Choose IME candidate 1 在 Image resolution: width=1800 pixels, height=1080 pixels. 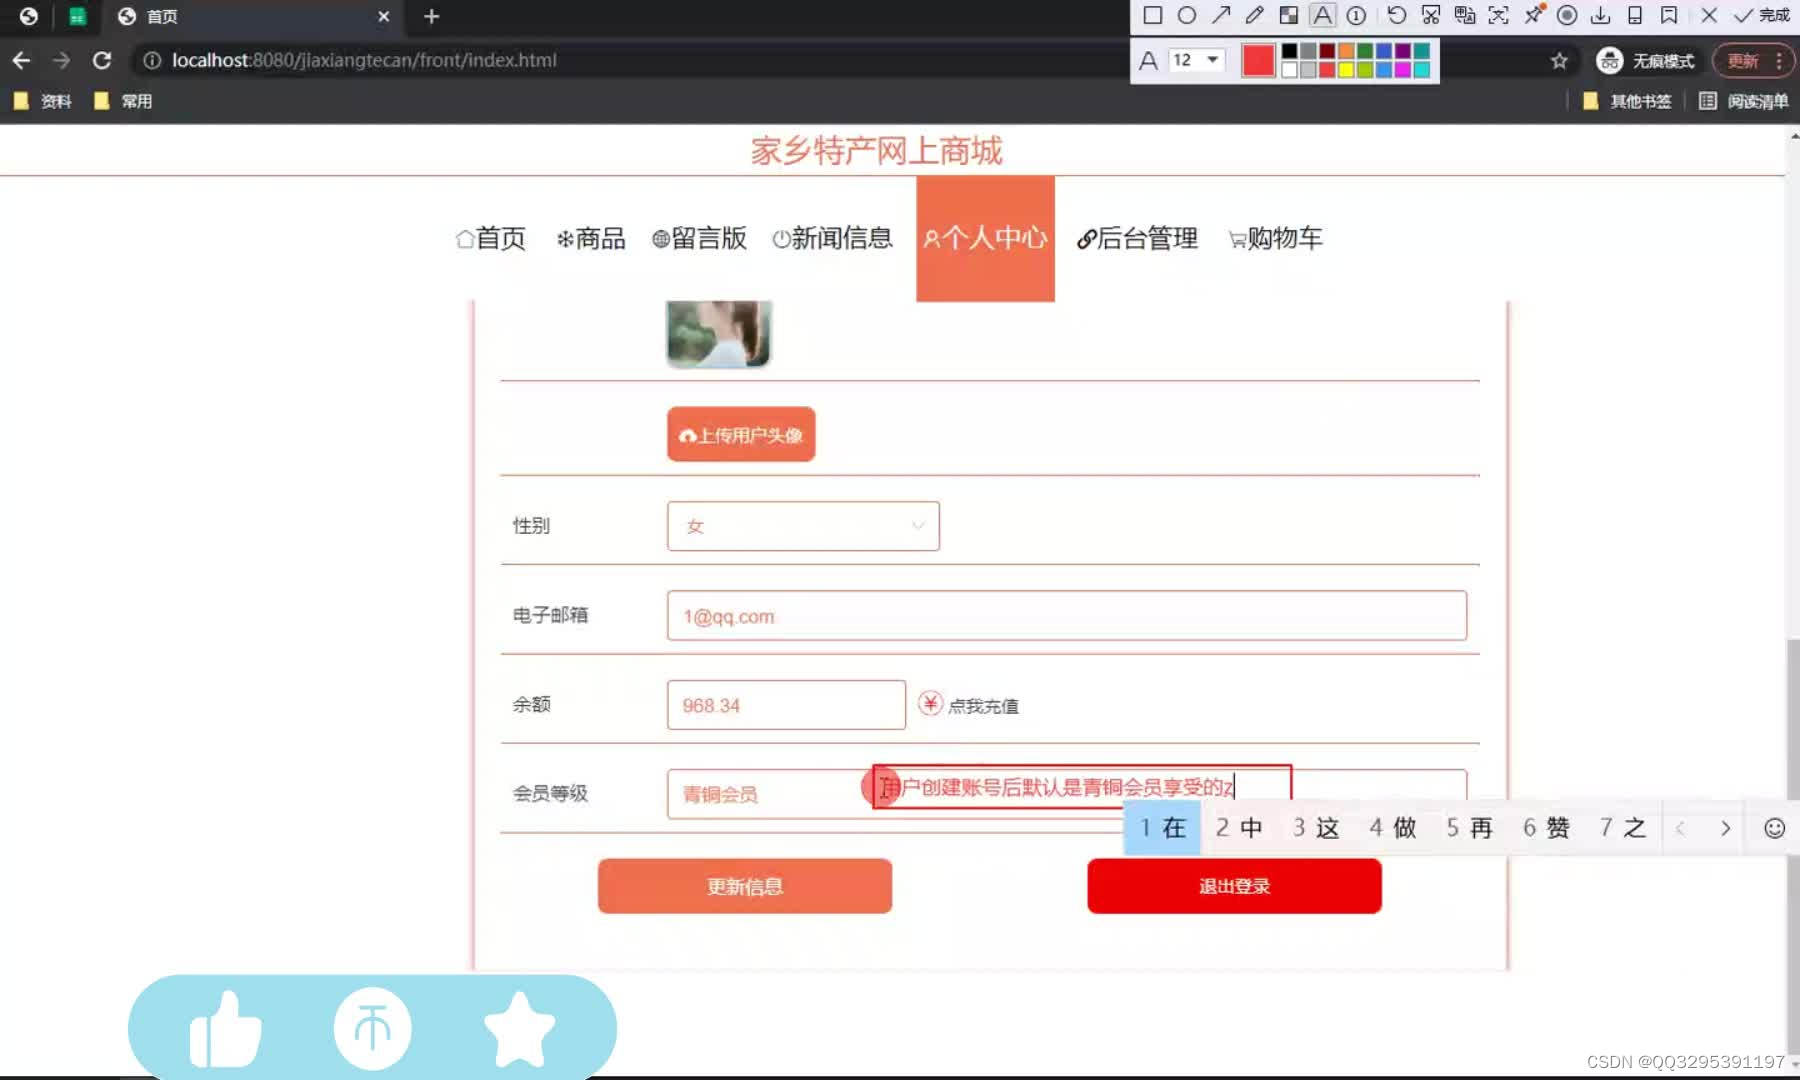point(1162,828)
